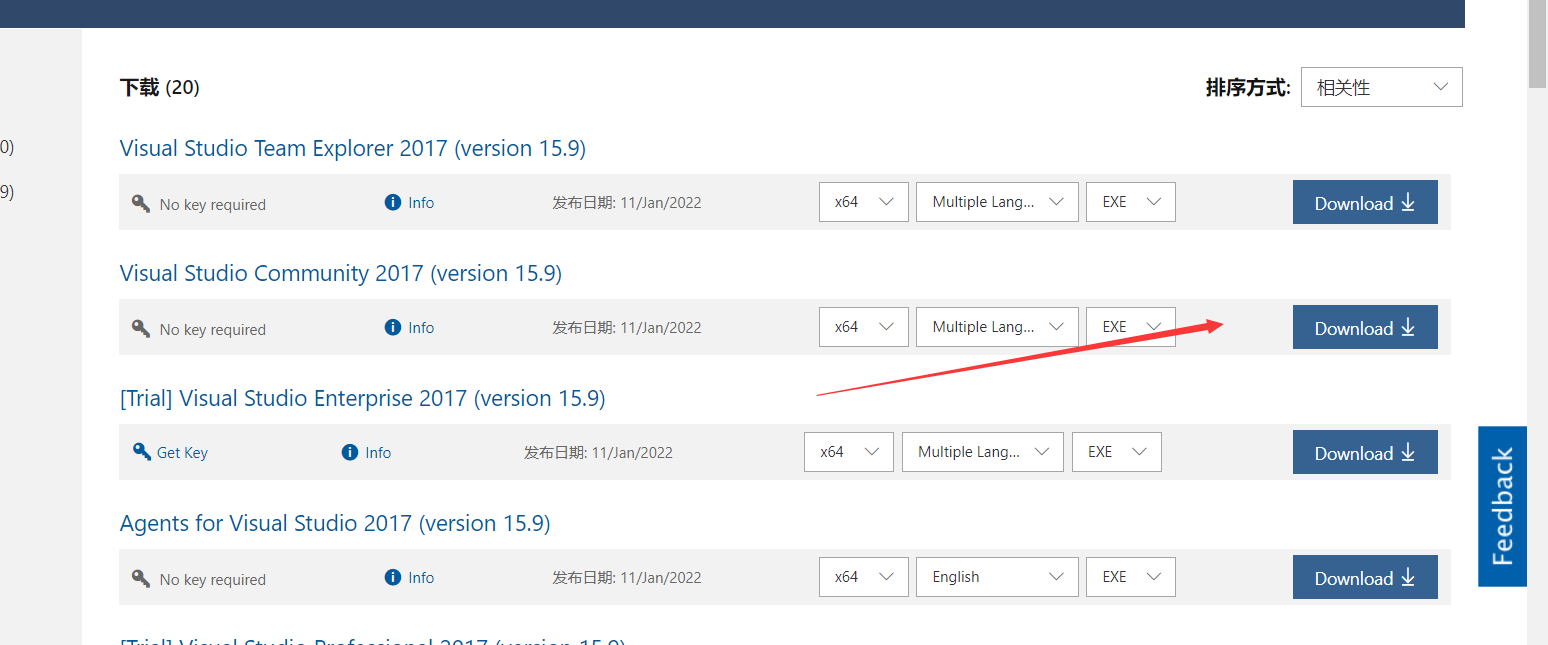
Task: Open Agents for Visual Studio 2017 title link
Action: [x=335, y=523]
